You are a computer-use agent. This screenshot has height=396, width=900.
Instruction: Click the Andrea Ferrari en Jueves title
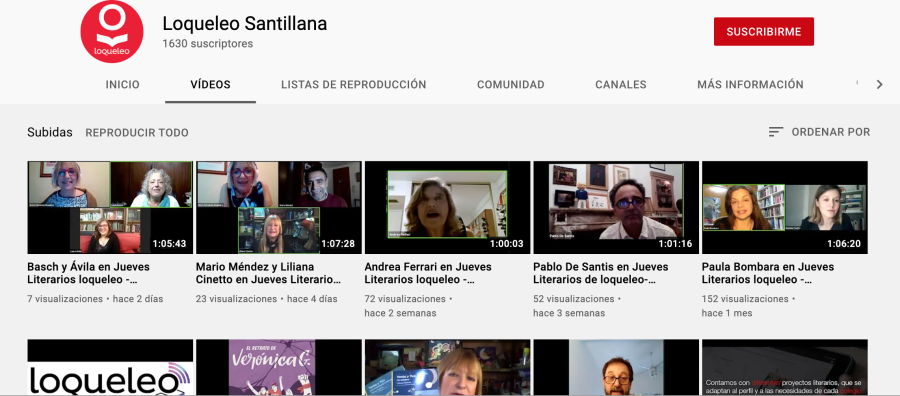click(428, 273)
